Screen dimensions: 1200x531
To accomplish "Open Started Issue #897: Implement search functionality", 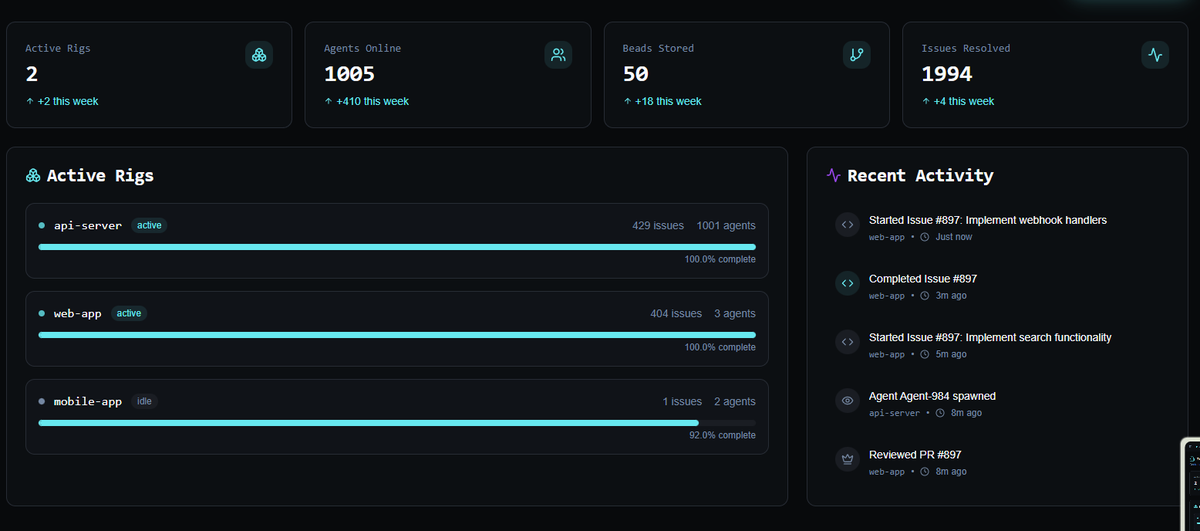I will tap(990, 337).
